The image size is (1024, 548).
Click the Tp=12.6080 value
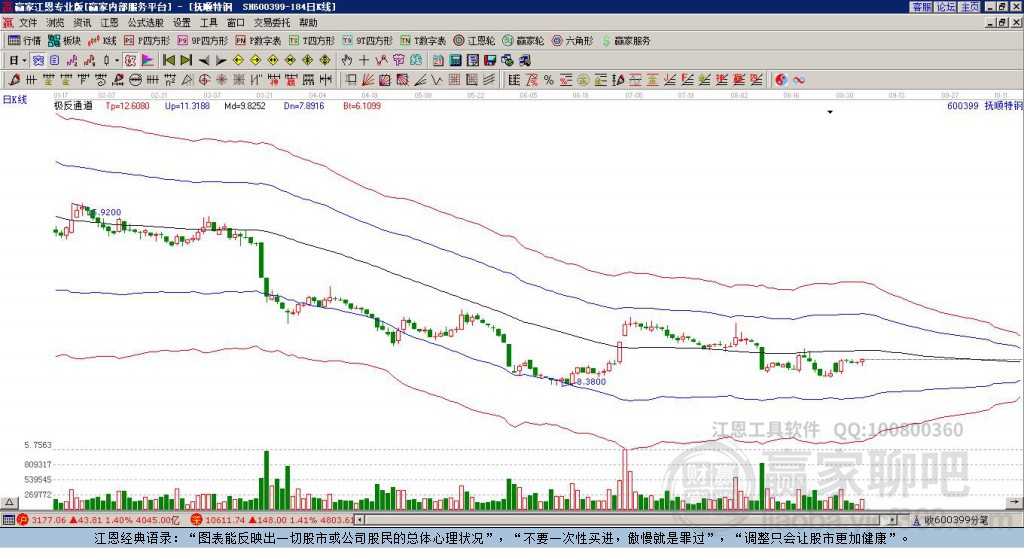(x=127, y=105)
